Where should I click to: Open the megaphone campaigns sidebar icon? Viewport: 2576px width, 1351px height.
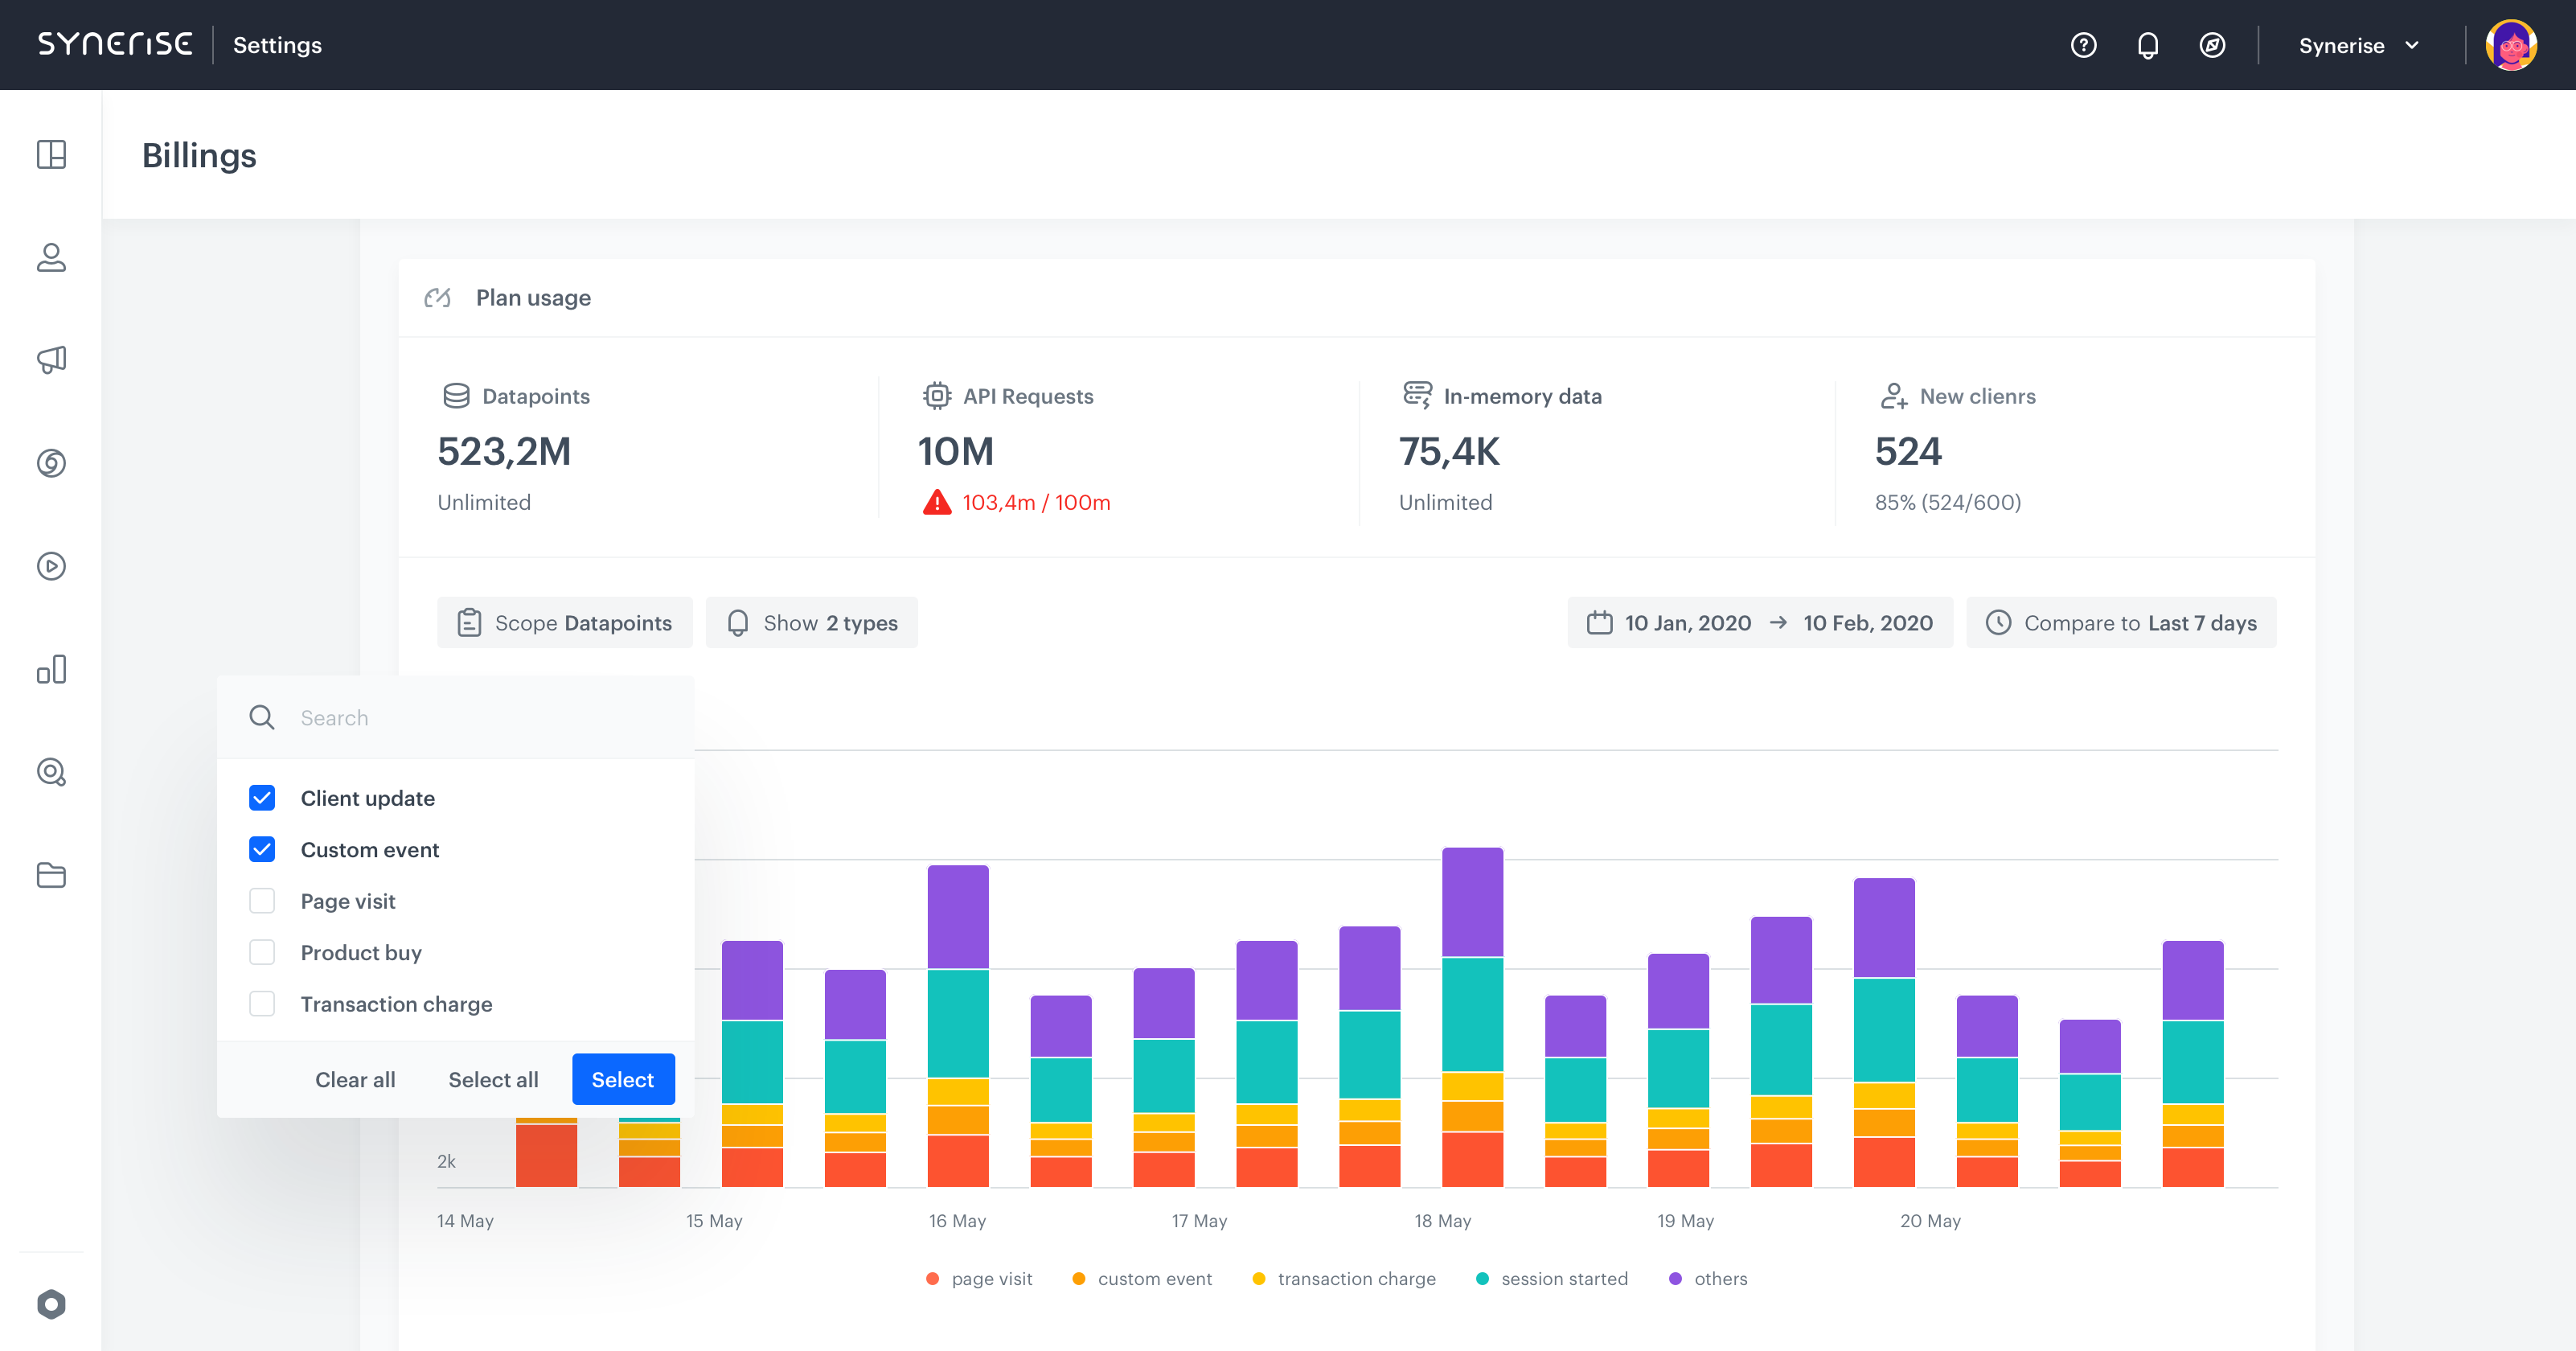tap(51, 360)
